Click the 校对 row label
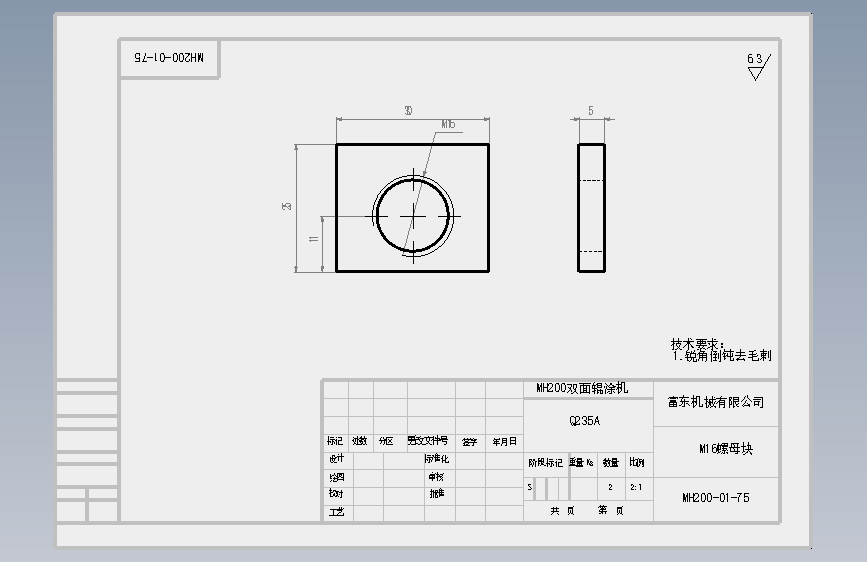867x562 pixels. point(336,493)
